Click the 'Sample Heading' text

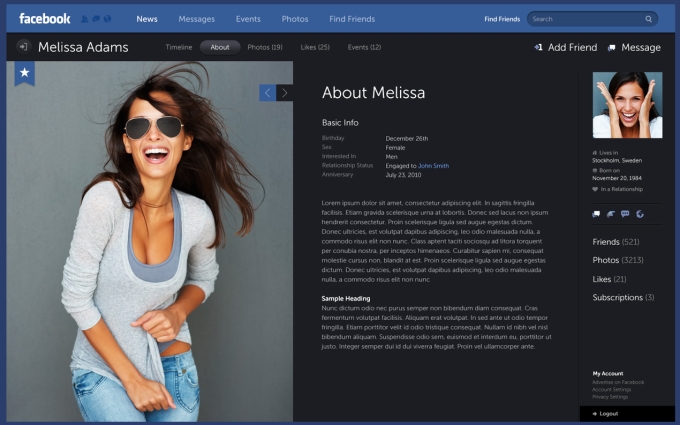pos(346,298)
